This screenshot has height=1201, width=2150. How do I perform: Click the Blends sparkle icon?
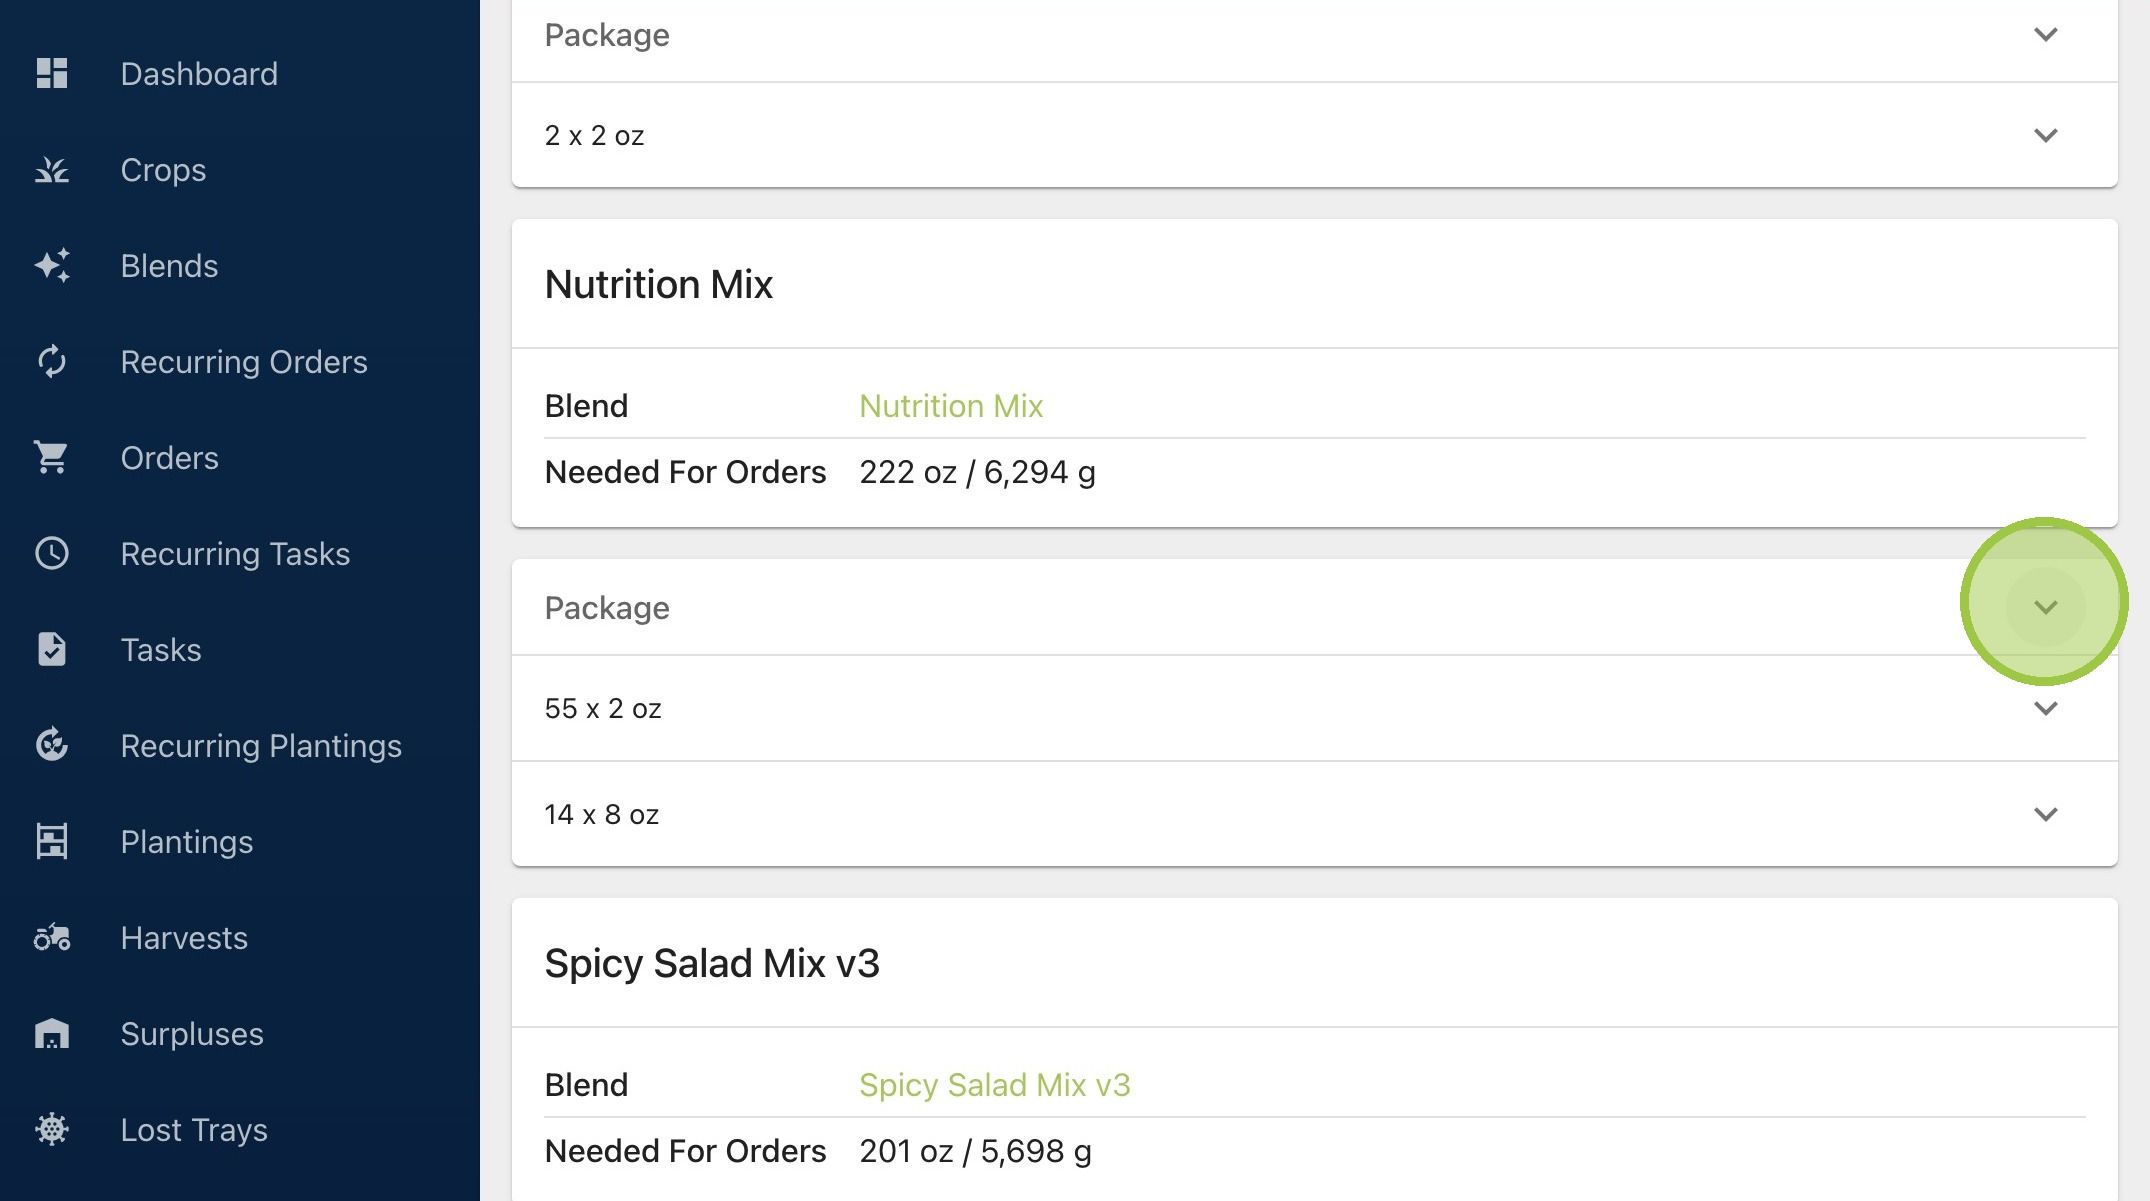(52, 265)
